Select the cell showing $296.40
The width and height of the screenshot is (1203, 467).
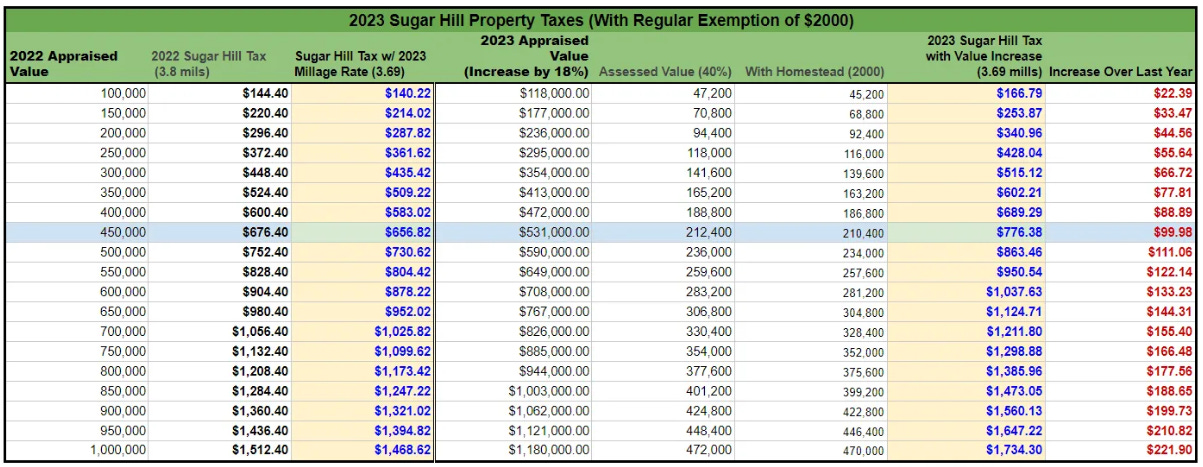(x=219, y=133)
